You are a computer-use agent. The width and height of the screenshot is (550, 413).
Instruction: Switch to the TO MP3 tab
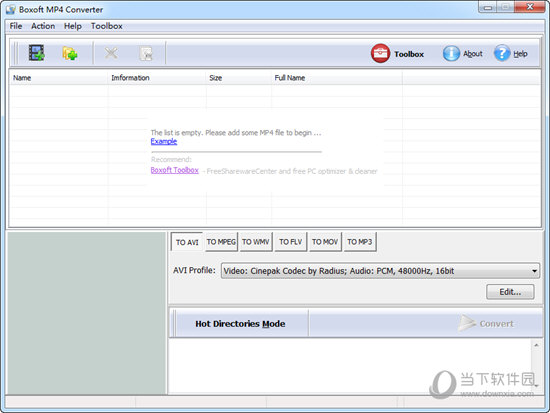coord(360,242)
